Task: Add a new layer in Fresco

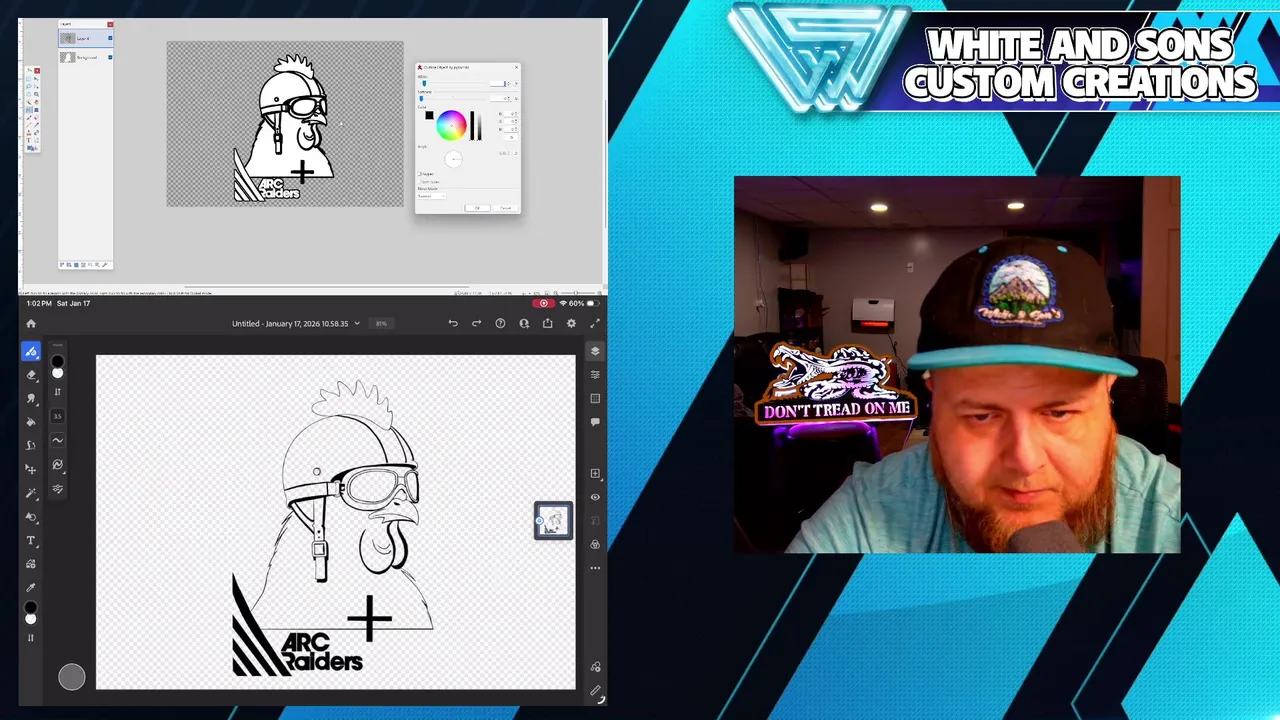Action: [x=595, y=473]
